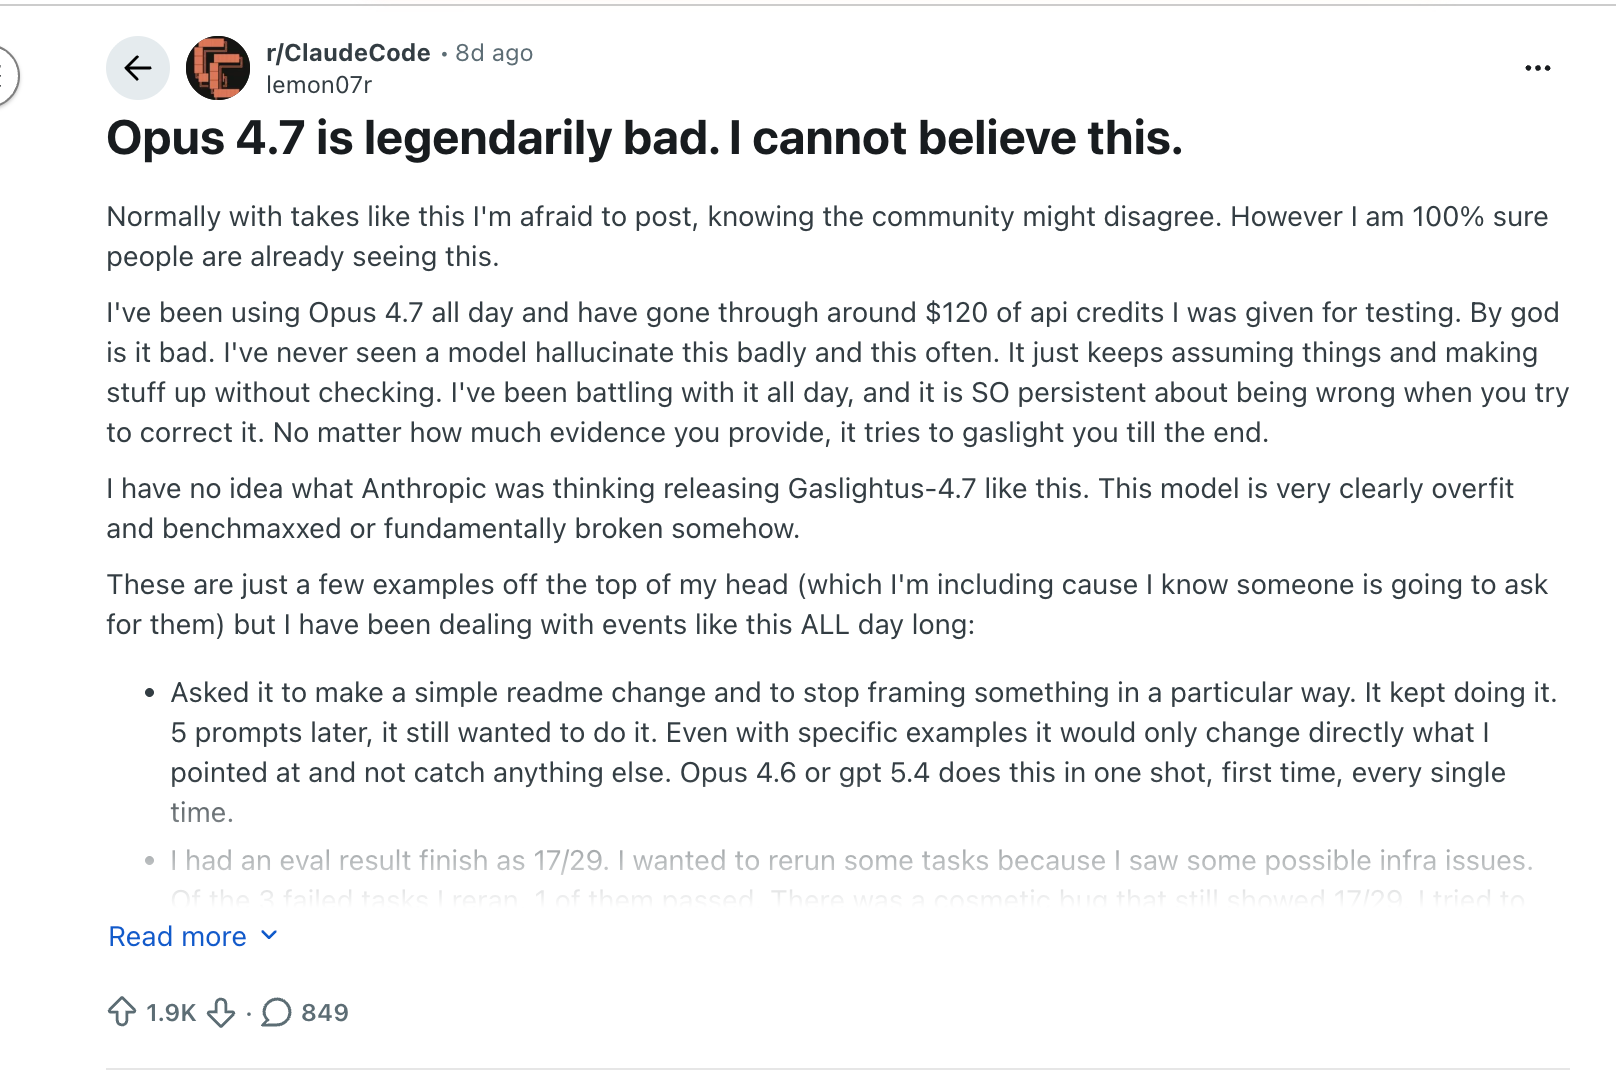Click the back arrow button

(138, 68)
